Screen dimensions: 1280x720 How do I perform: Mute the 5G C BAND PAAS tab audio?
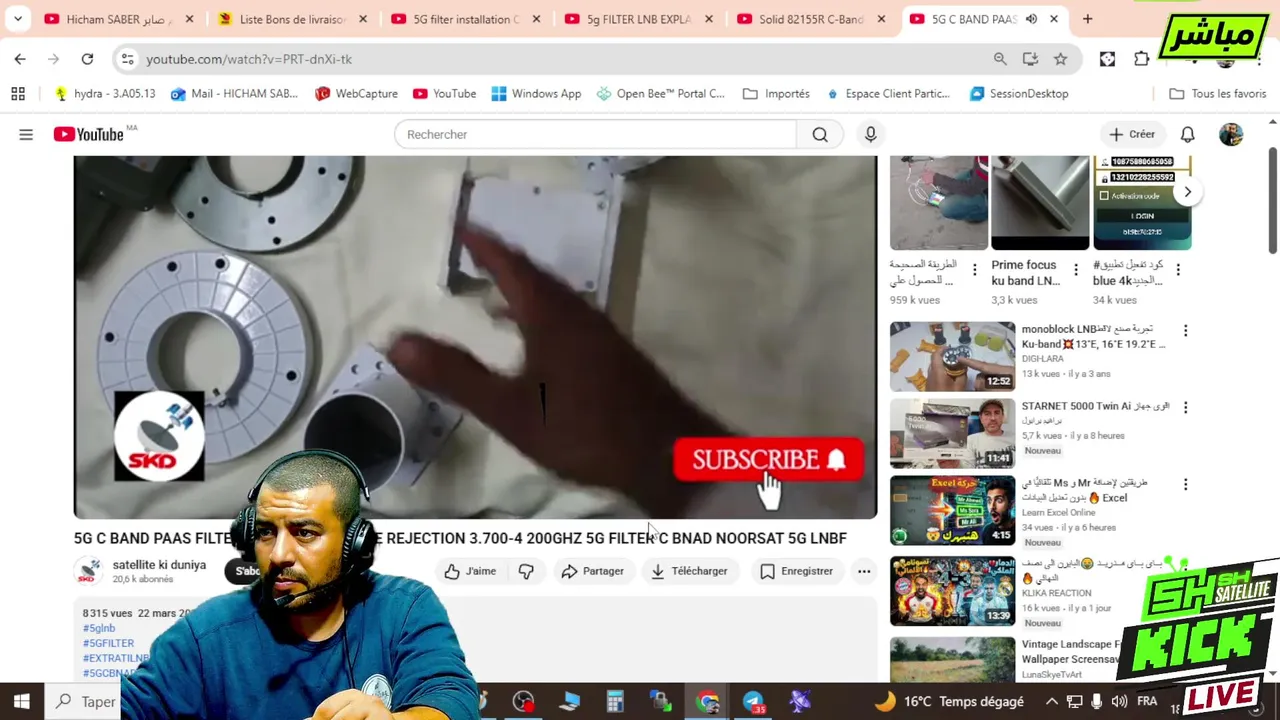pyautogui.click(x=1031, y=19)
